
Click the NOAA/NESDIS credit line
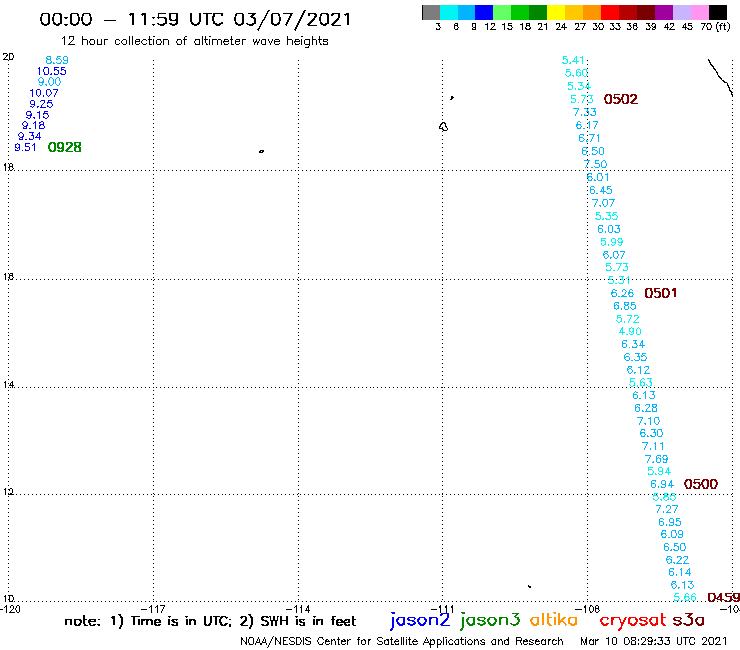tap(402, 641)
